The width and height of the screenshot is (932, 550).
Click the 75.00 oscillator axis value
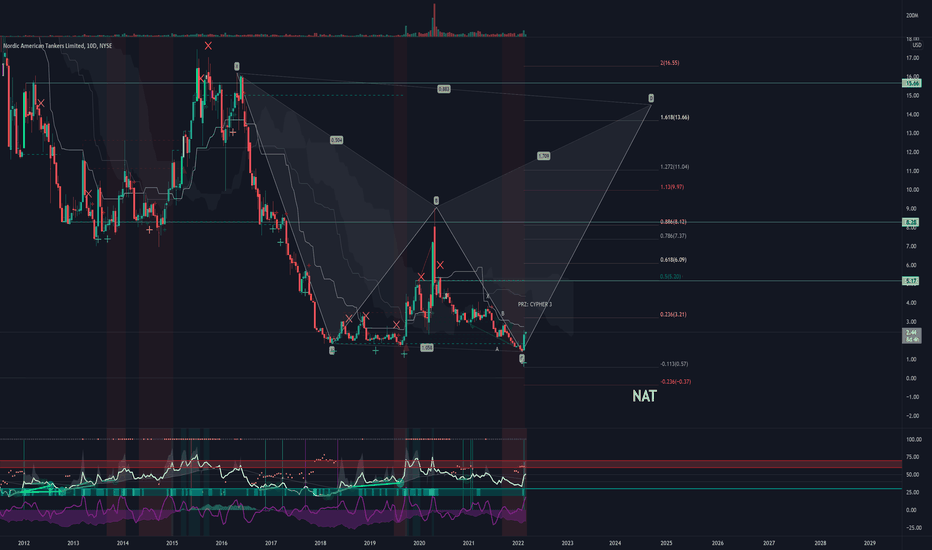pos(914,457)
